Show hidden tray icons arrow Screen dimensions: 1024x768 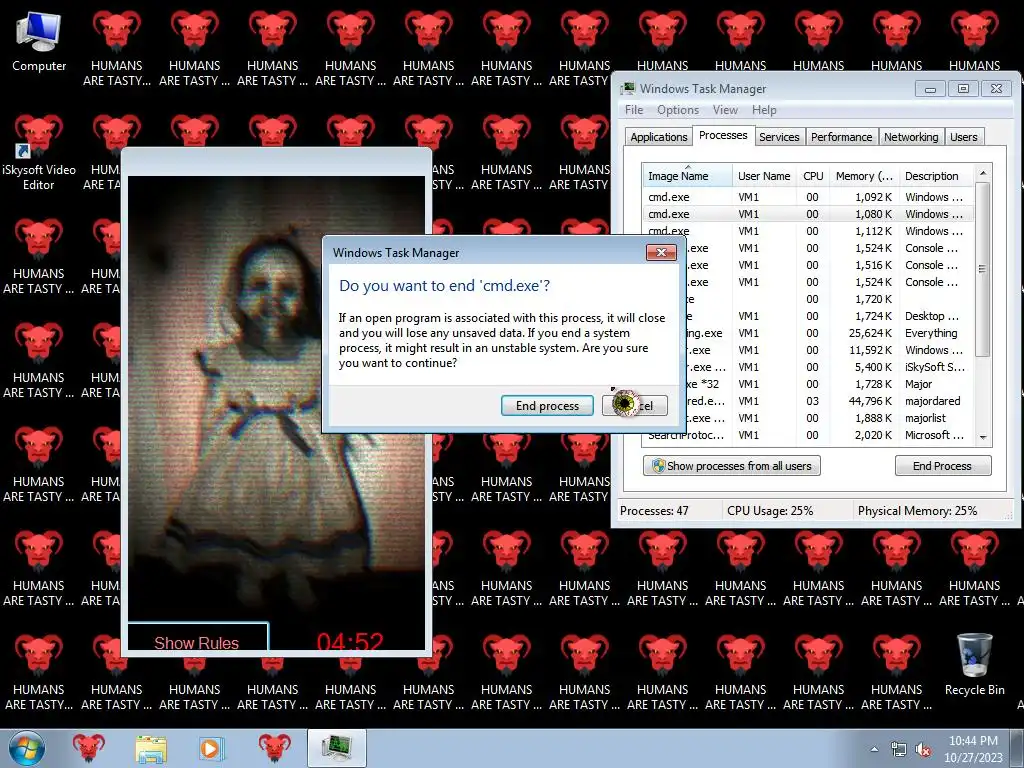pyautogui.click(x=874, y=749)
